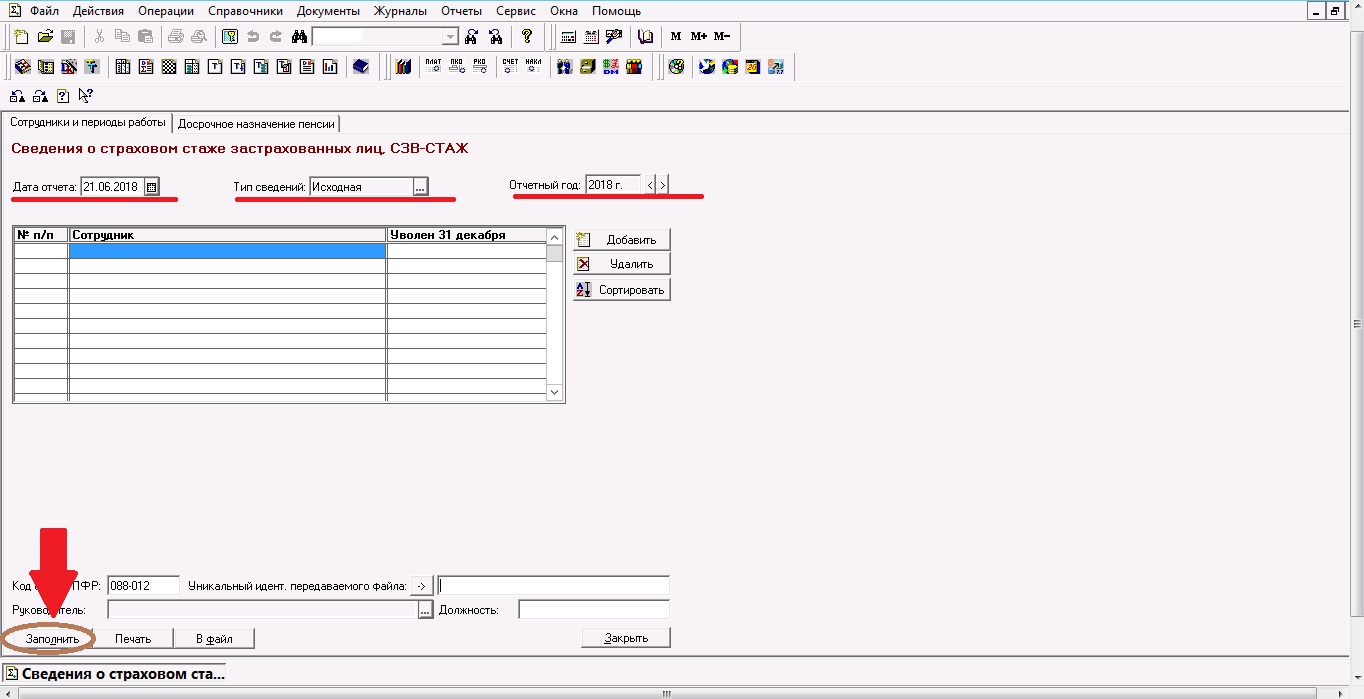This screenshot has width=1364, height=699.
Task: Open Help with the yellow question mark icon
Action: [528, 37]
